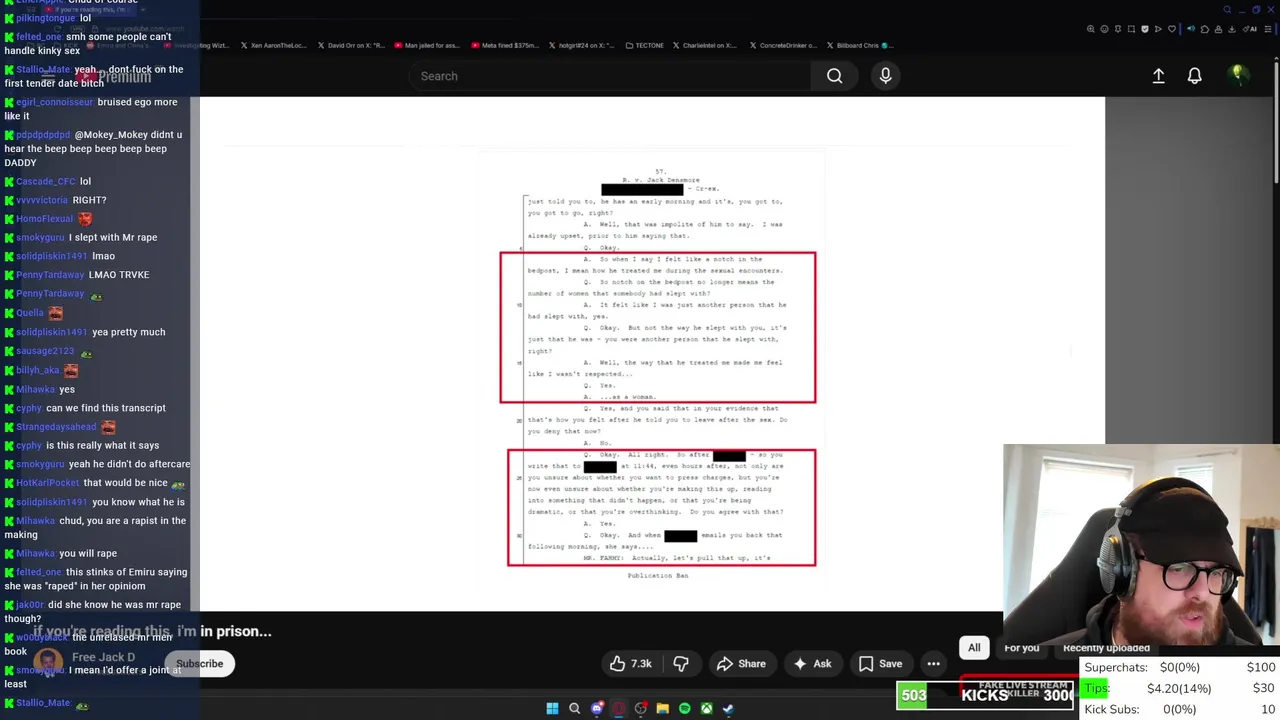Open Windows taskbar search

coord(574,708)
